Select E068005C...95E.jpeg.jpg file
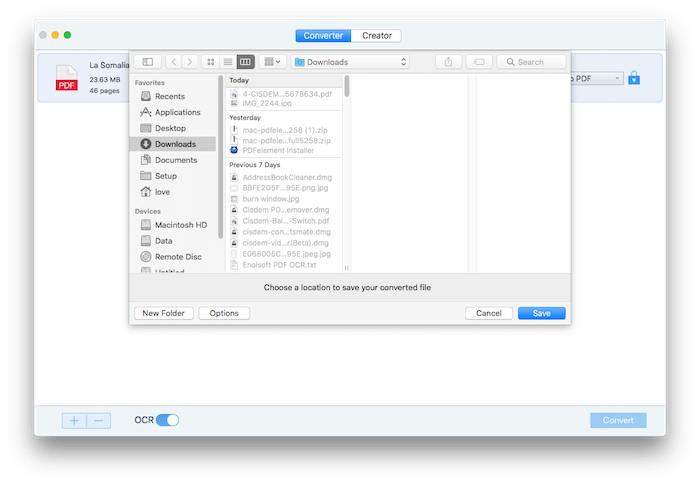The height and width of the screenshot is (485, 700). click(284, 255)
